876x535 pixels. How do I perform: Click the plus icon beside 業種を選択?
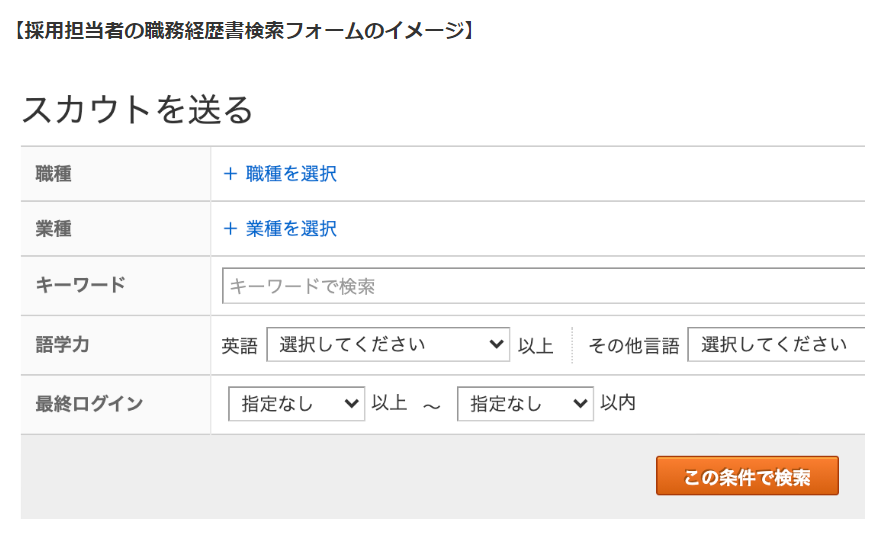pyautogui.click(x=230, y=229)
